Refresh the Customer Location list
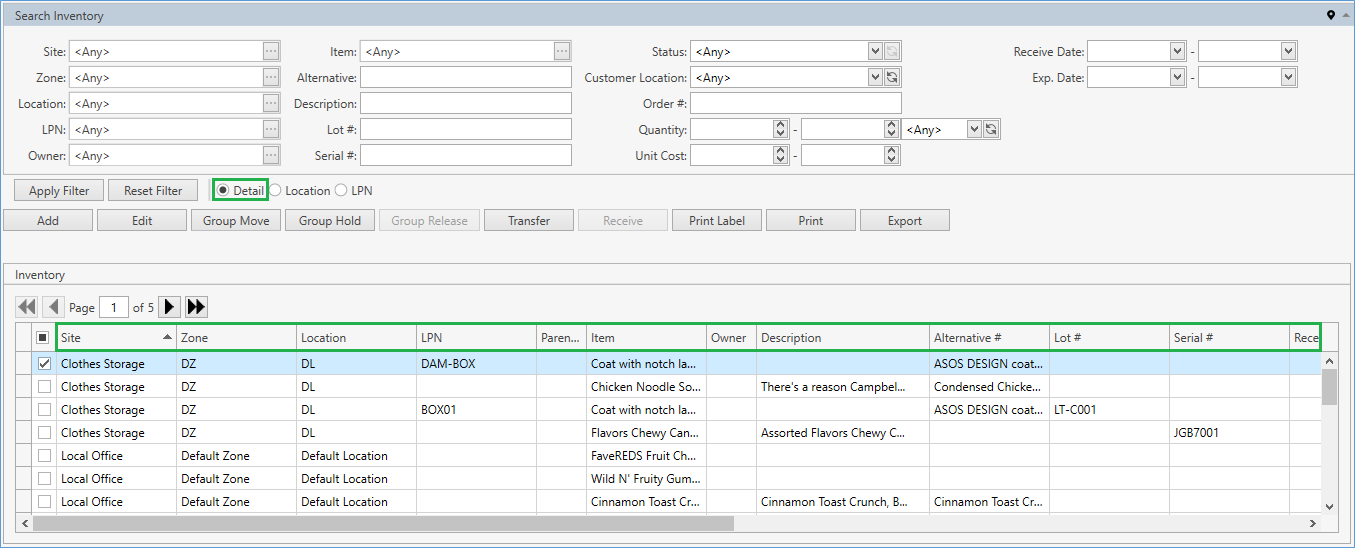The width and height of the screenshot is (1355, 548). [892, 78]
